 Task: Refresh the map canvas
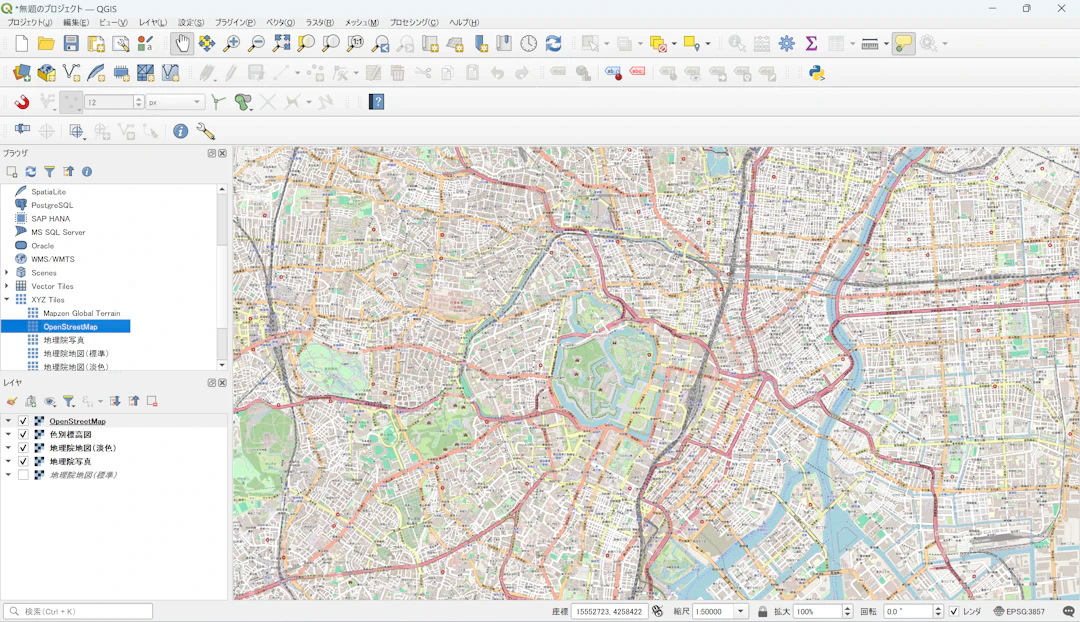point(553,43)
